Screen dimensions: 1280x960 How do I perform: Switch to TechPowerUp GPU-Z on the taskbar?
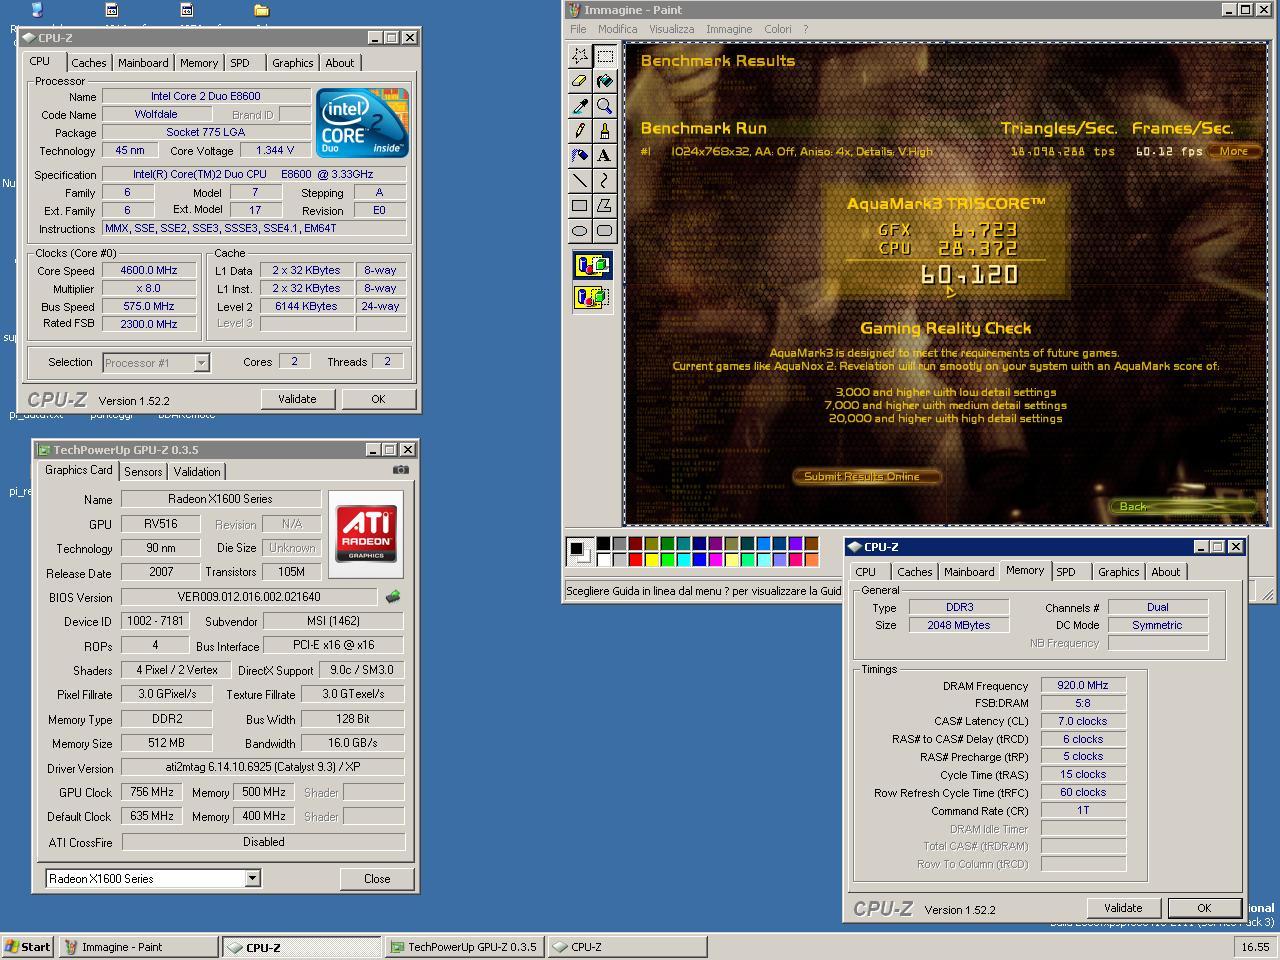coord(465,946)
